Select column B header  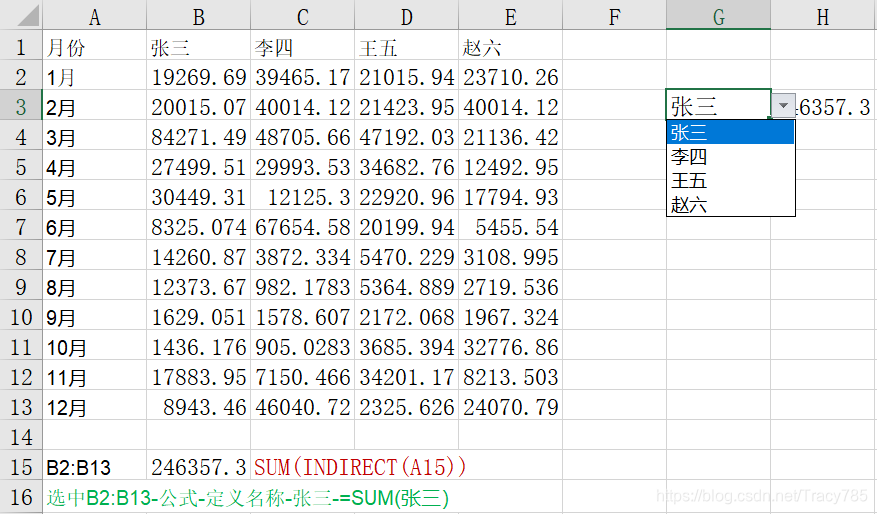[x=199, y=16]
